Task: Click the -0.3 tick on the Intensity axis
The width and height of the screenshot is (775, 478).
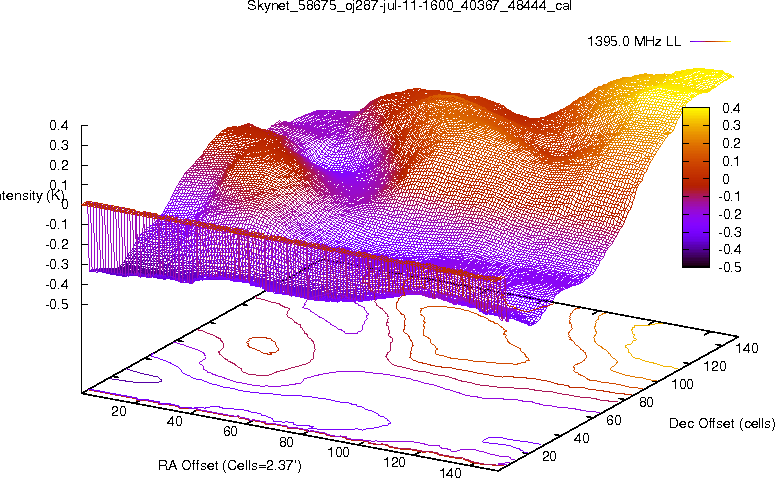Action: [57, 264]
